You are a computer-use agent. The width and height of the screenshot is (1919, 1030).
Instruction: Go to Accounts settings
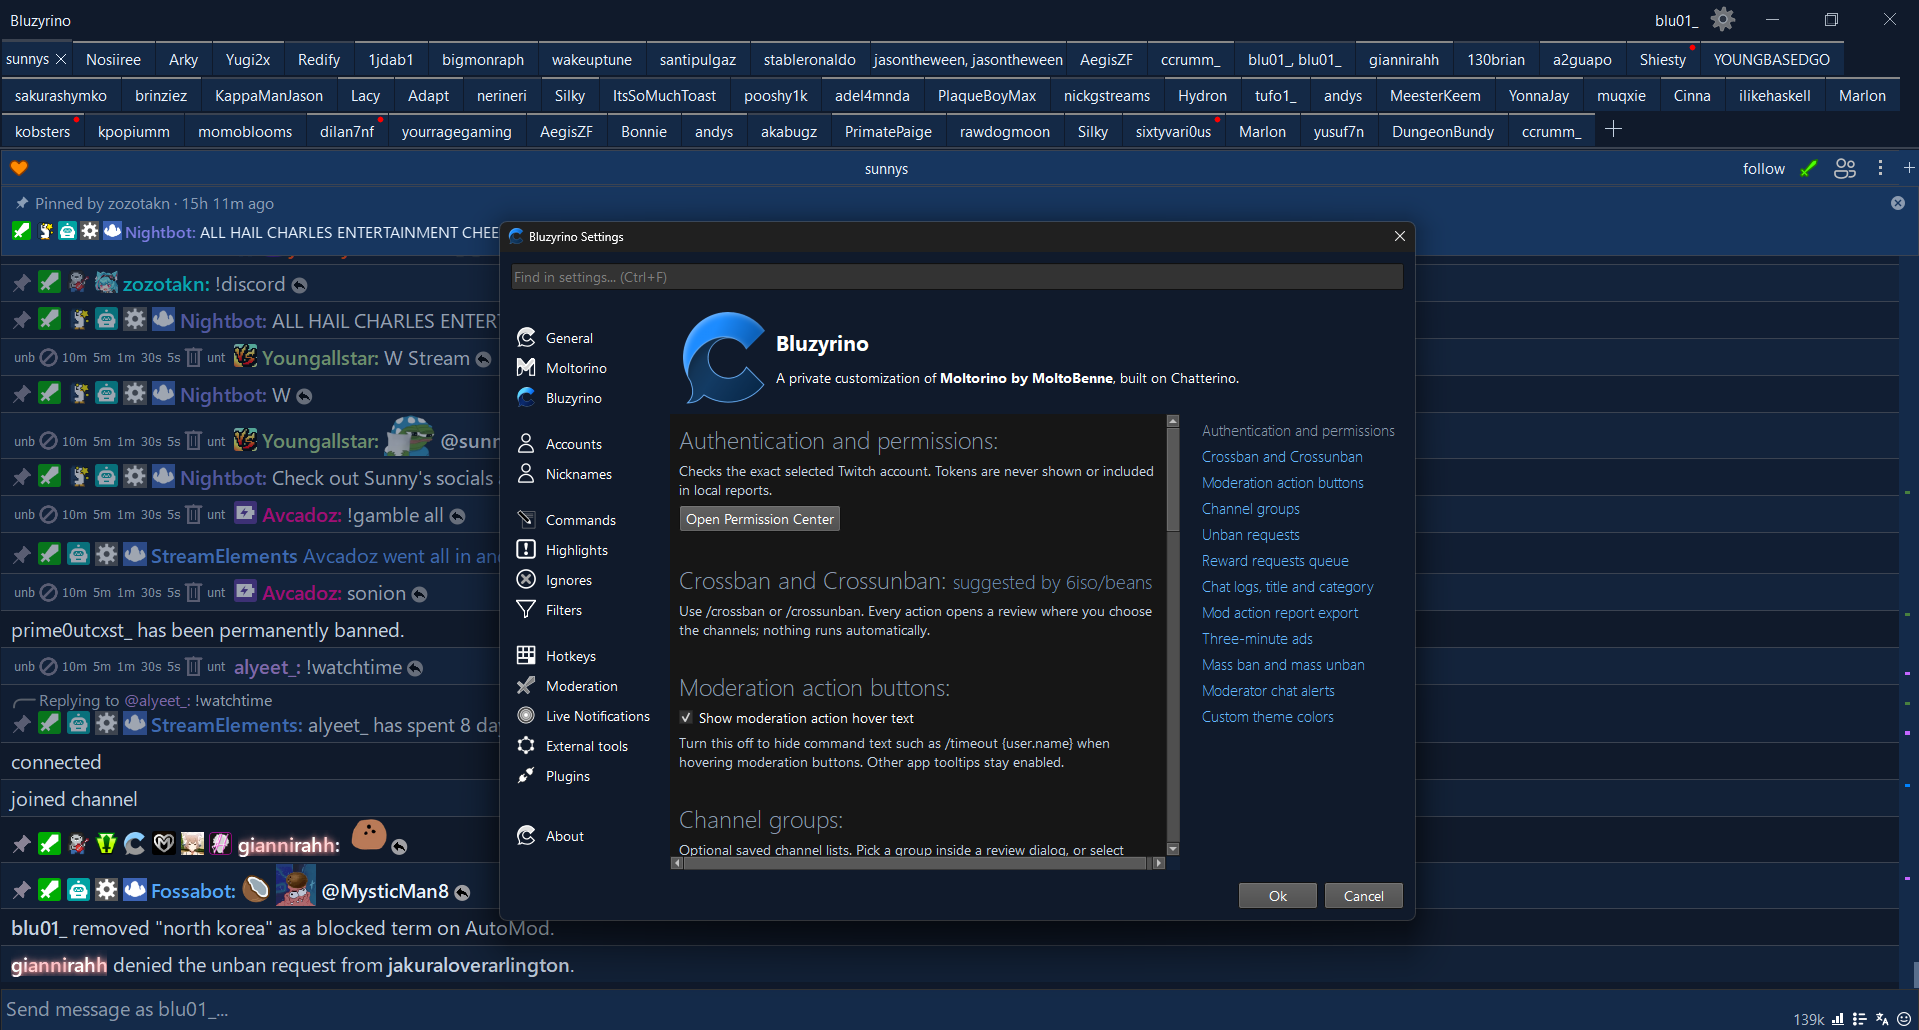click(574, 444)
